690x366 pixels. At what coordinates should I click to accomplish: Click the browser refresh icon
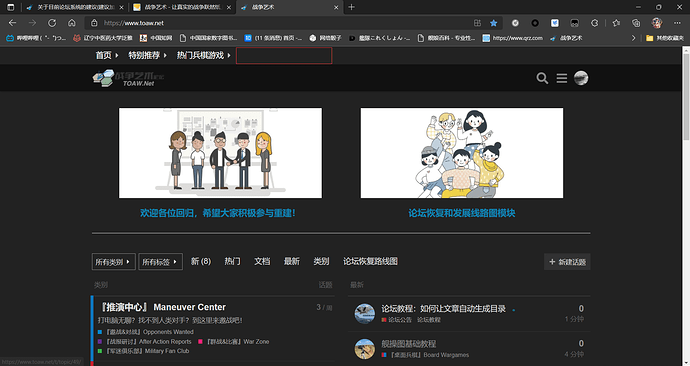52,23
